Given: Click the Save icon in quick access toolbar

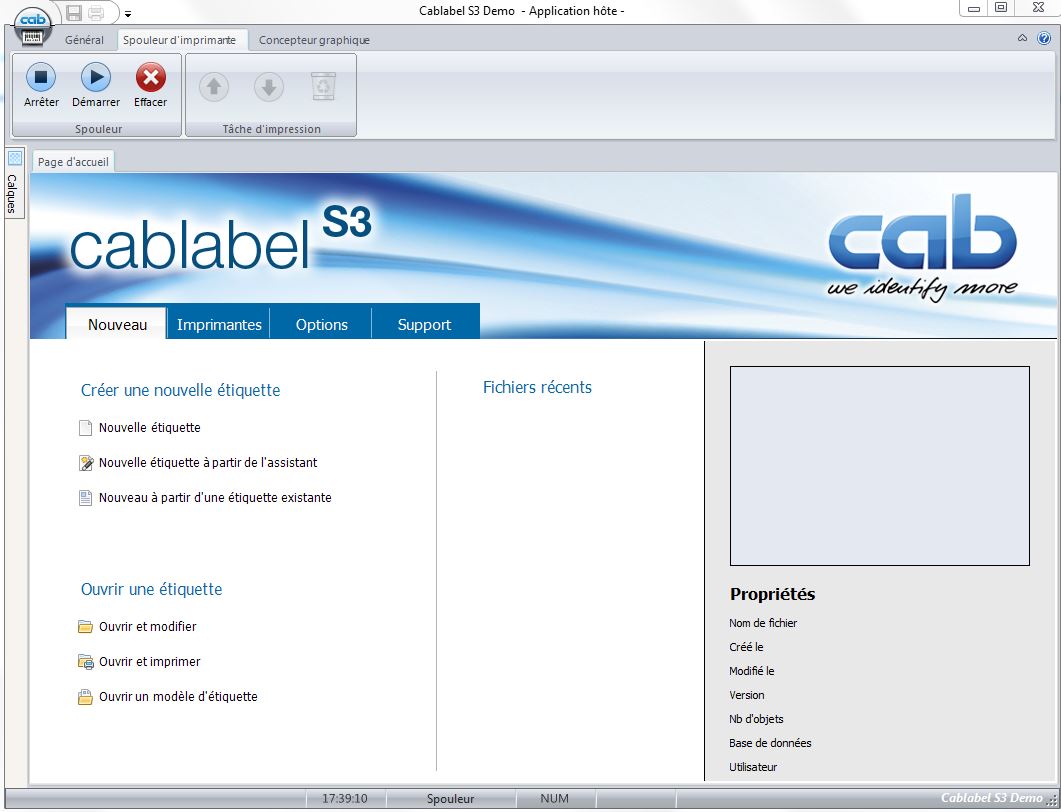Looking at the screenshot, I should pos(74,12).
